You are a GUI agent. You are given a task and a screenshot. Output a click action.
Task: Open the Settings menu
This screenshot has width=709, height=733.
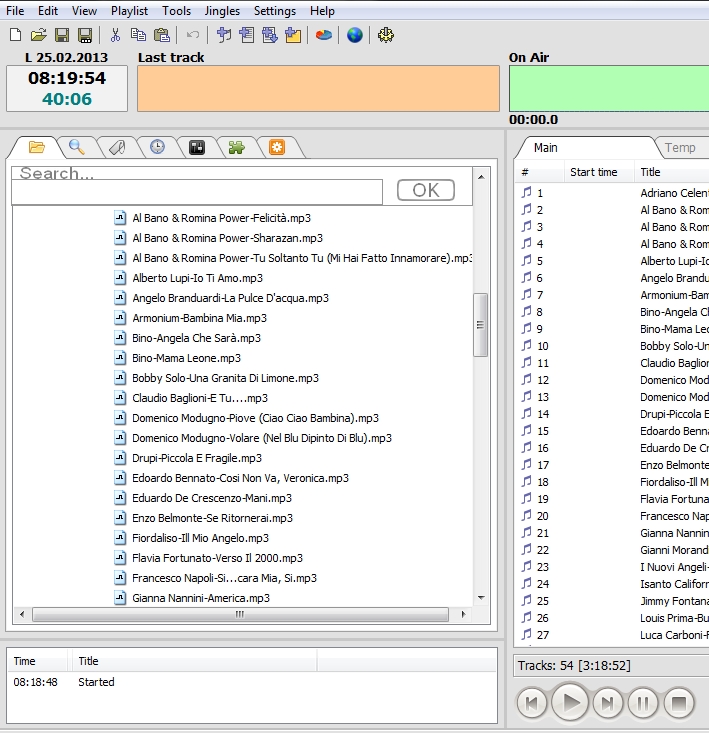tap(274, 11)
